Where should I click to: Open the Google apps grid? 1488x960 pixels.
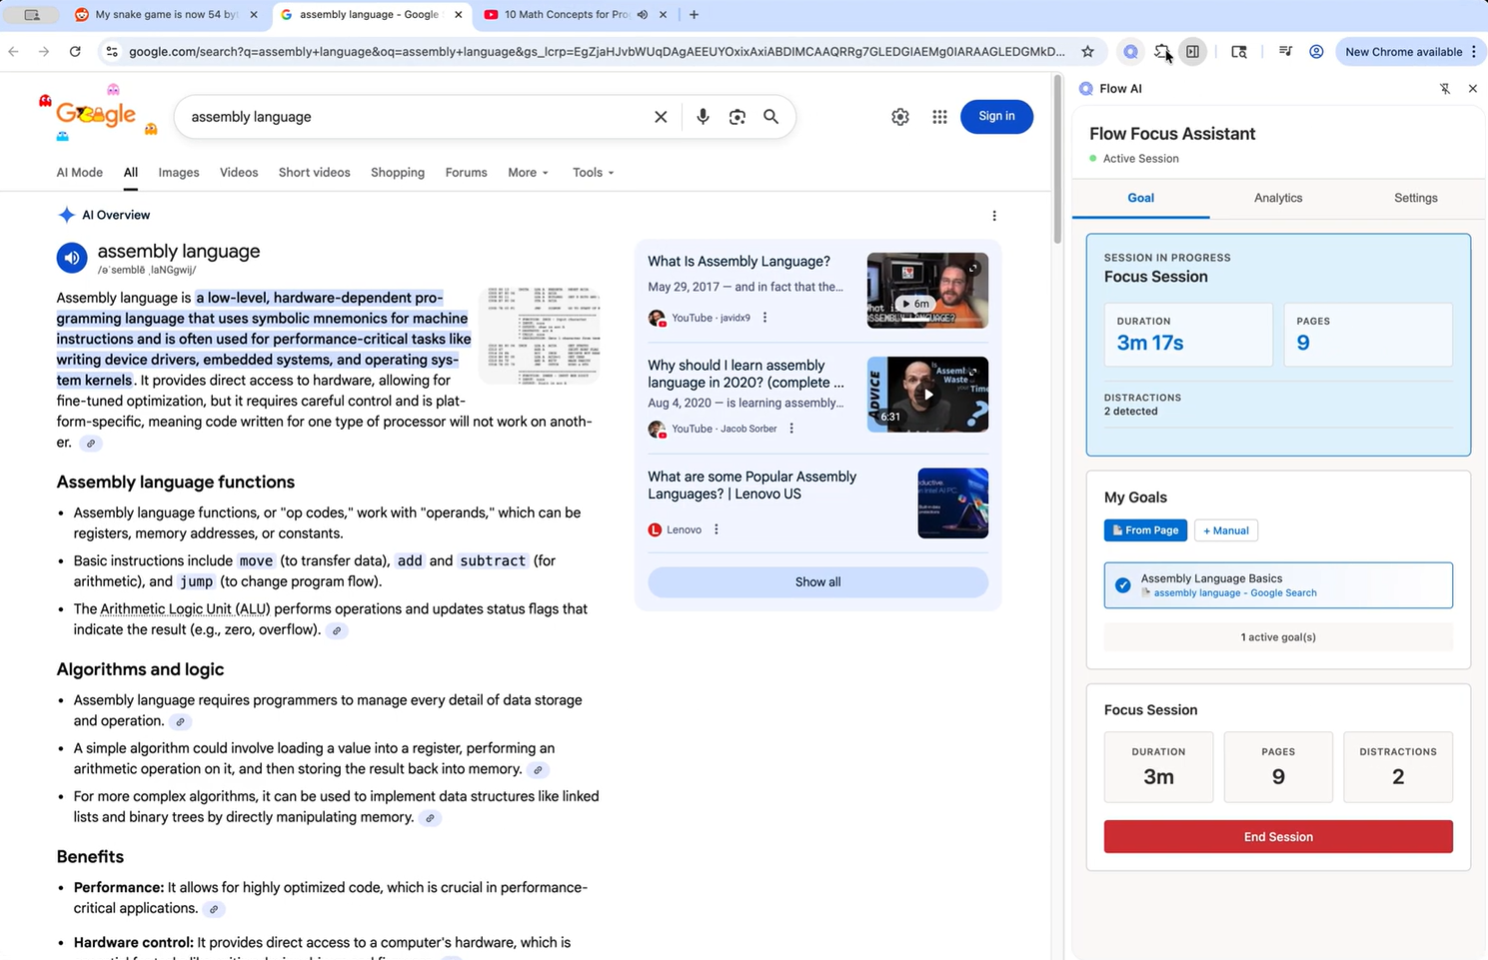pyautogui.click(x=939, y=117)
